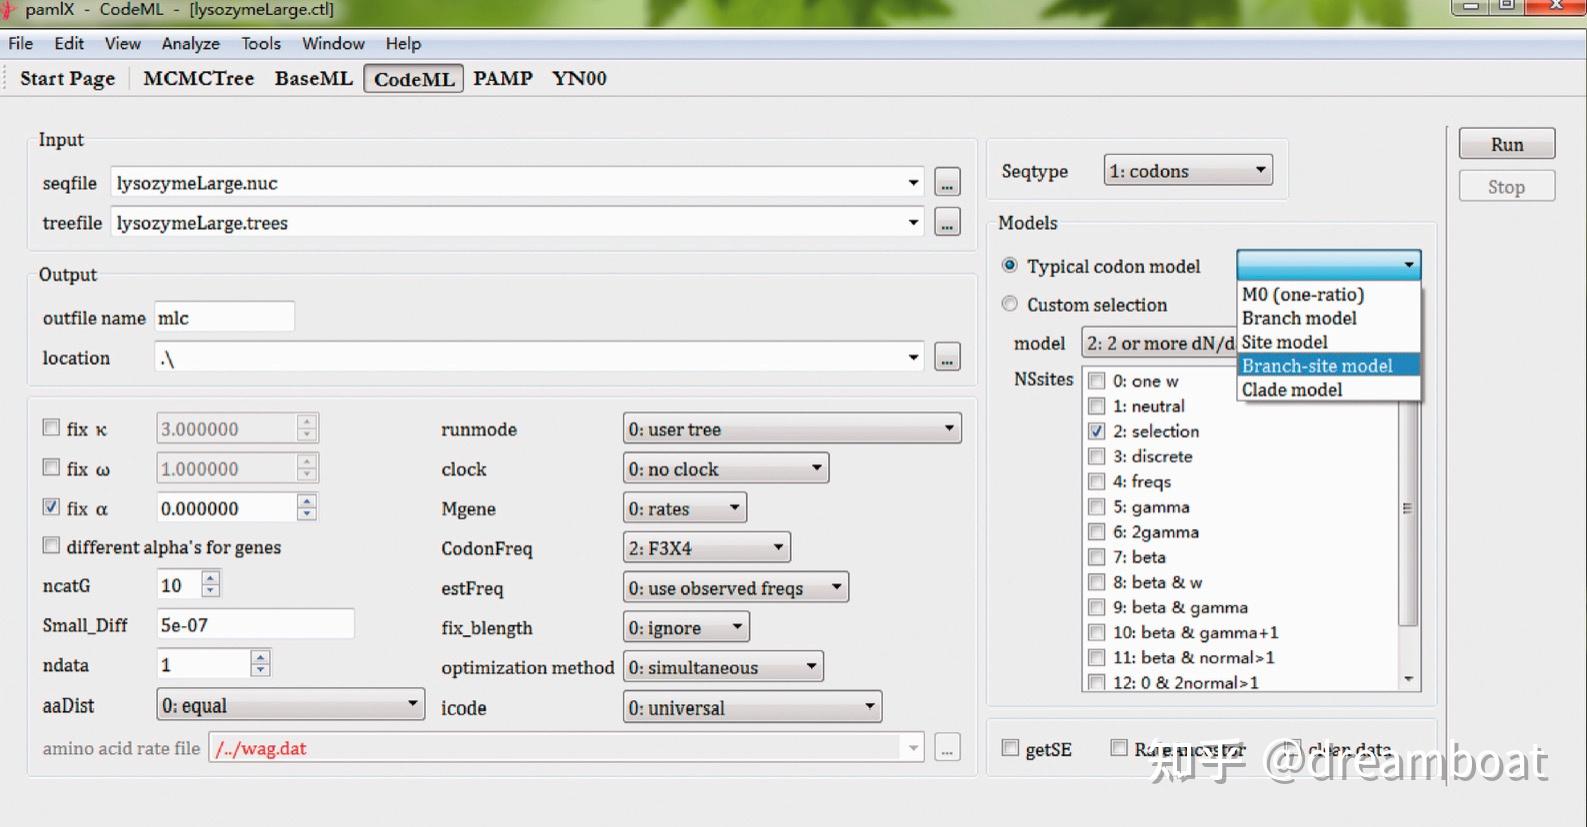Adjust the ndata spinner arrows
Screen dimensions: 1587x827
260,663
